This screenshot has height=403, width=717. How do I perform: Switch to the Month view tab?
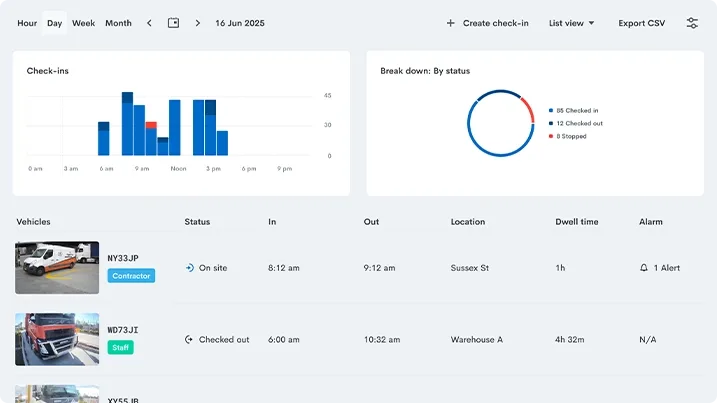[118, 23]
